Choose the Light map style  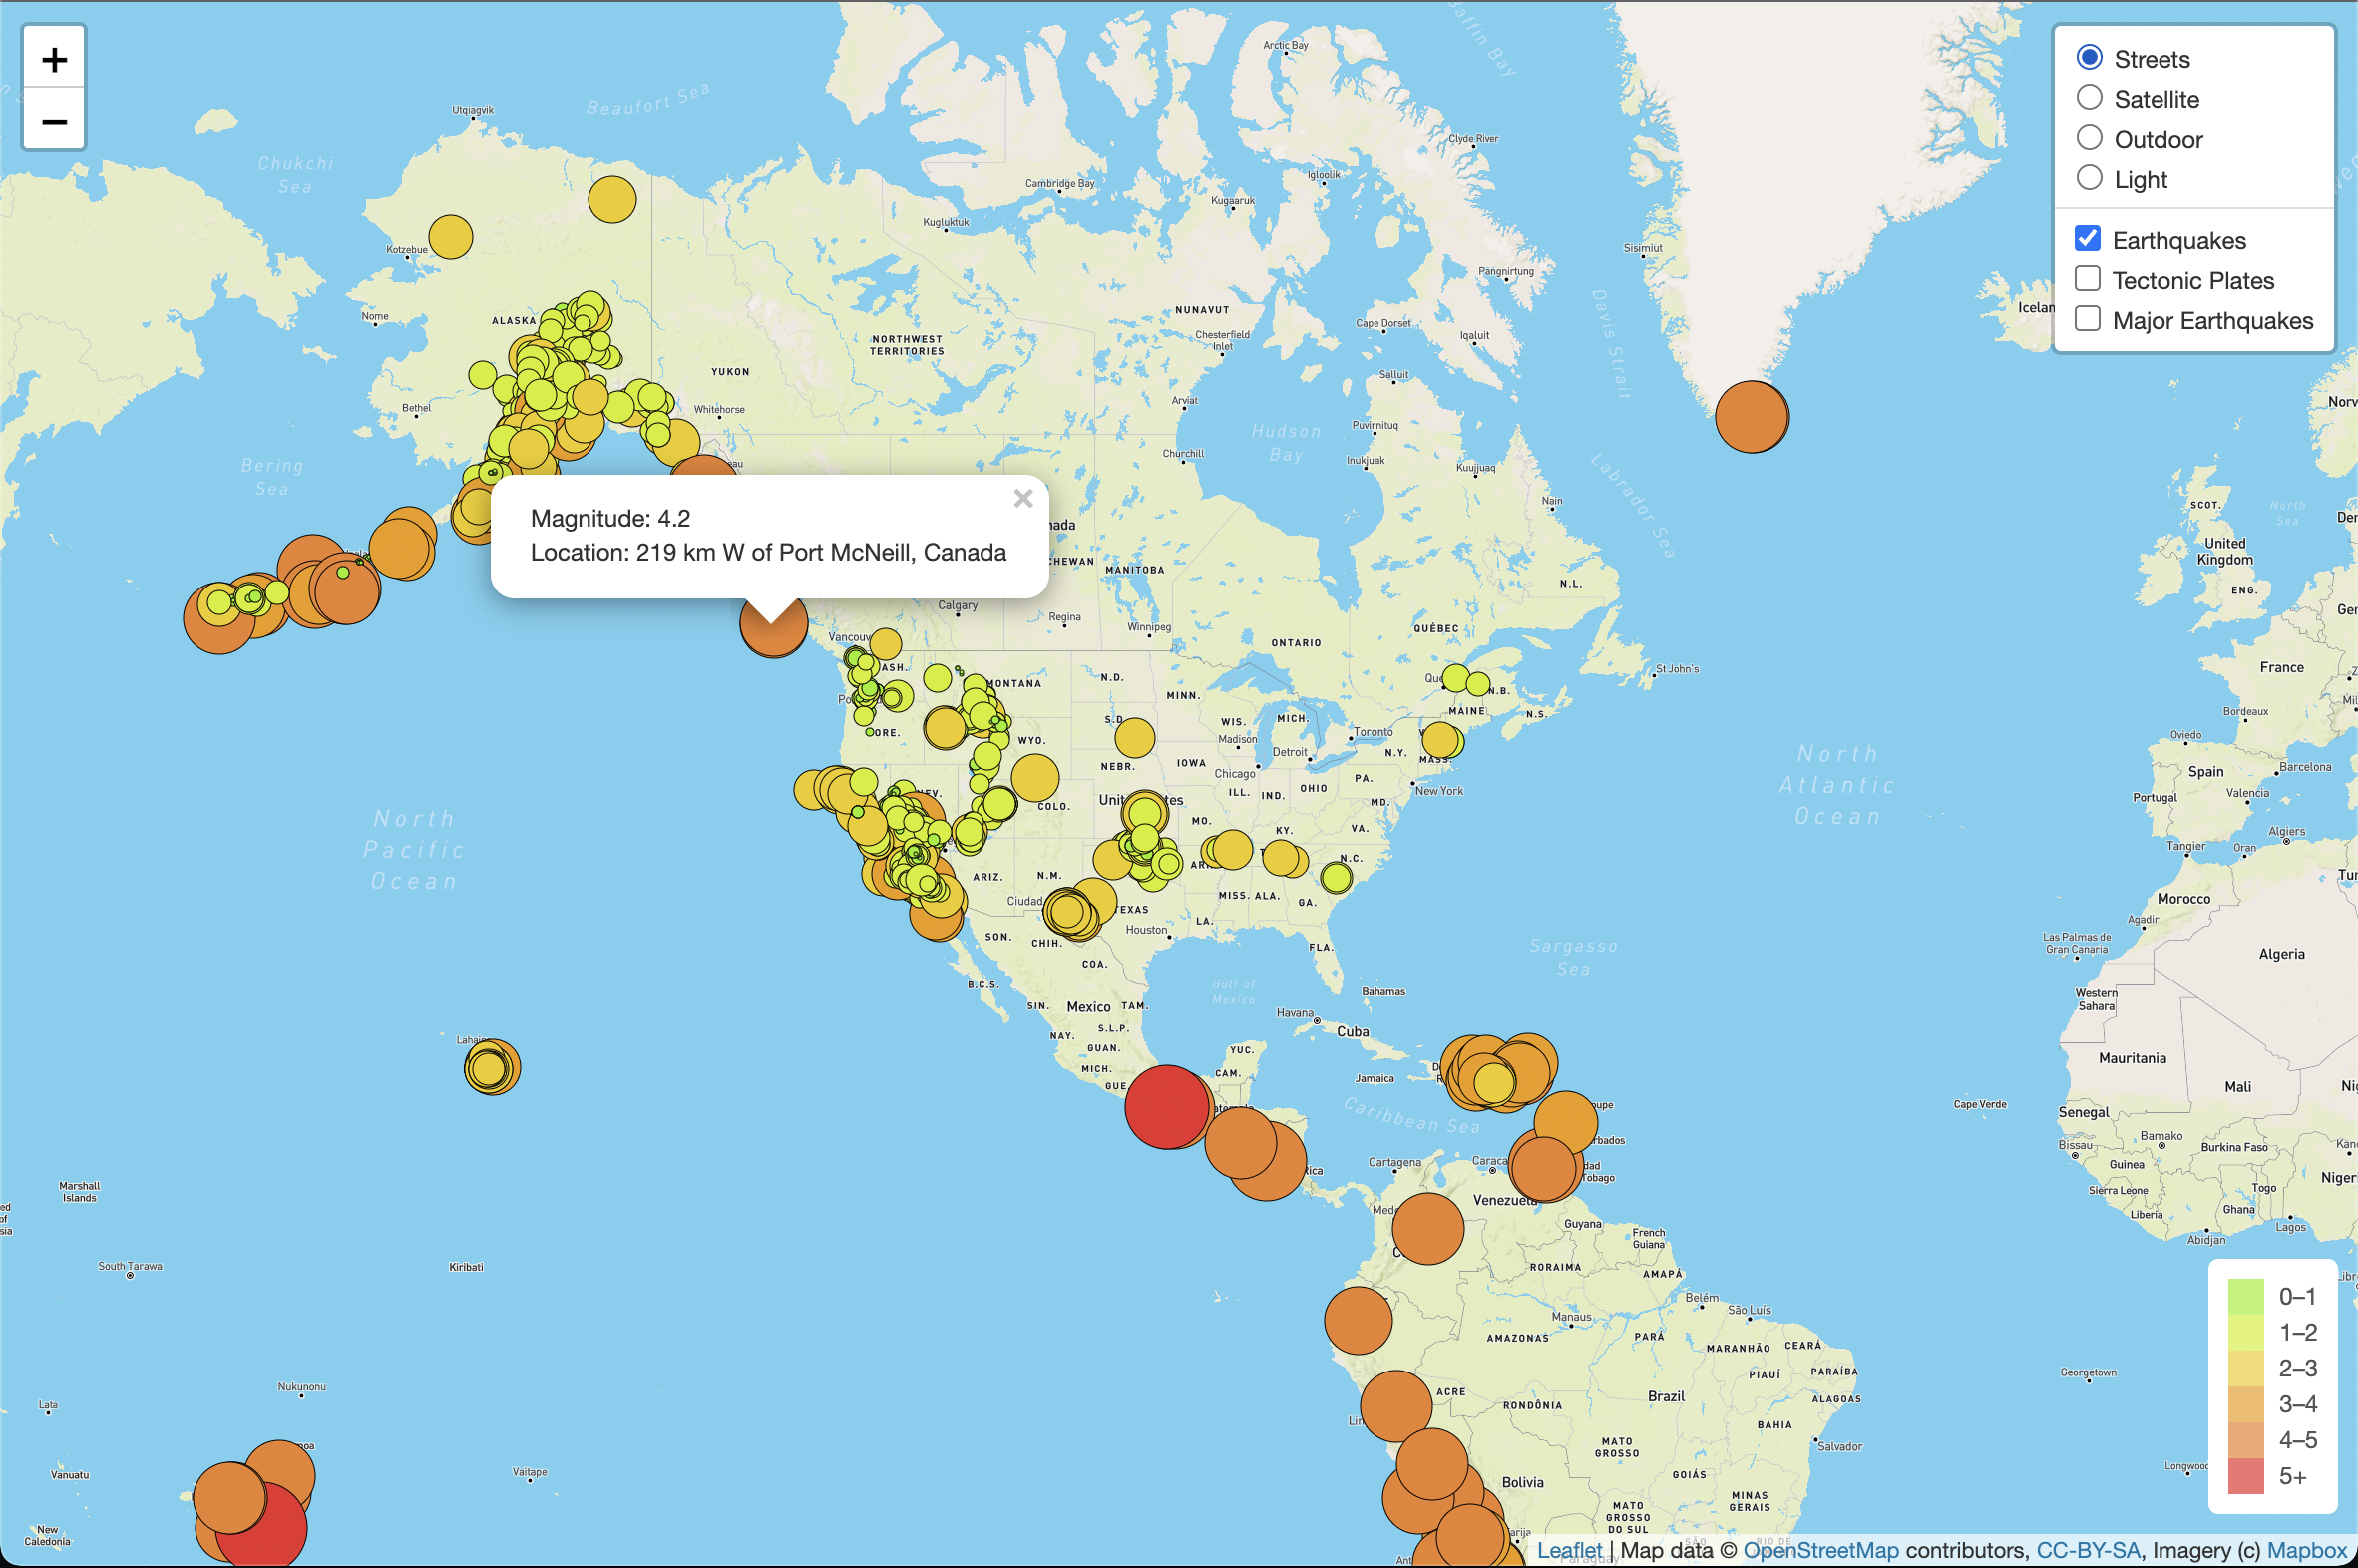[2089, 177]
